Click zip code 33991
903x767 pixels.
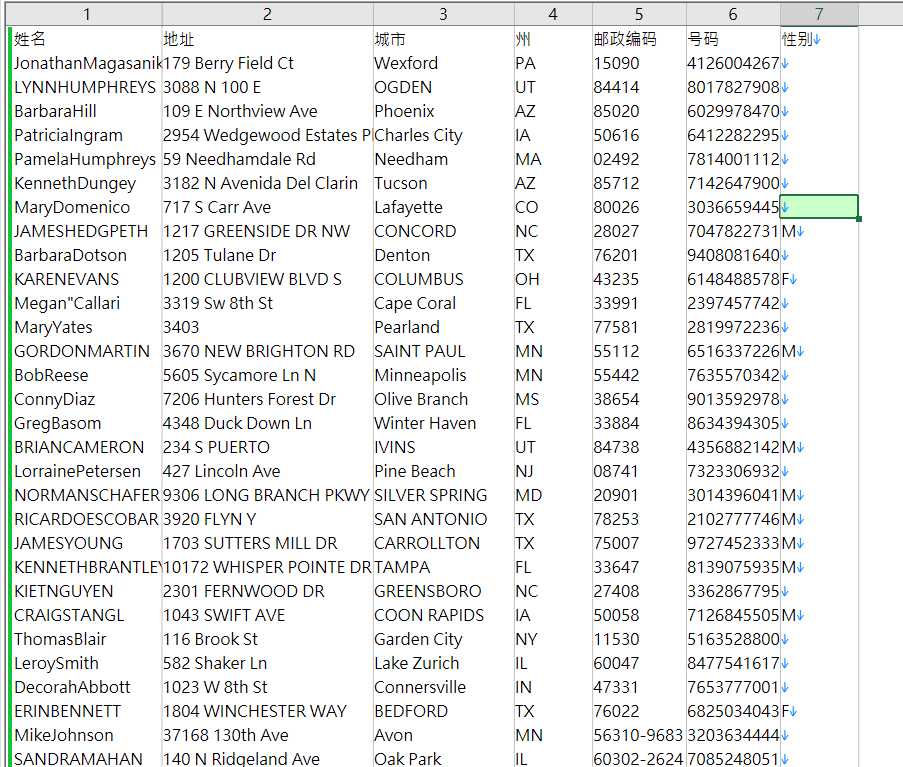[639, 303]
